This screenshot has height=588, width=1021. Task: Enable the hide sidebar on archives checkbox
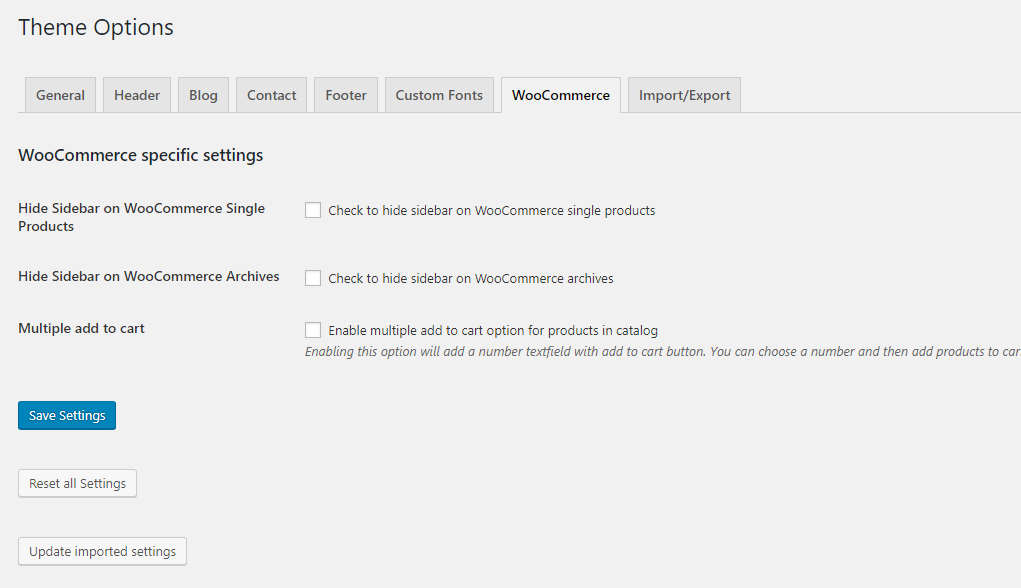click(313, 278)
